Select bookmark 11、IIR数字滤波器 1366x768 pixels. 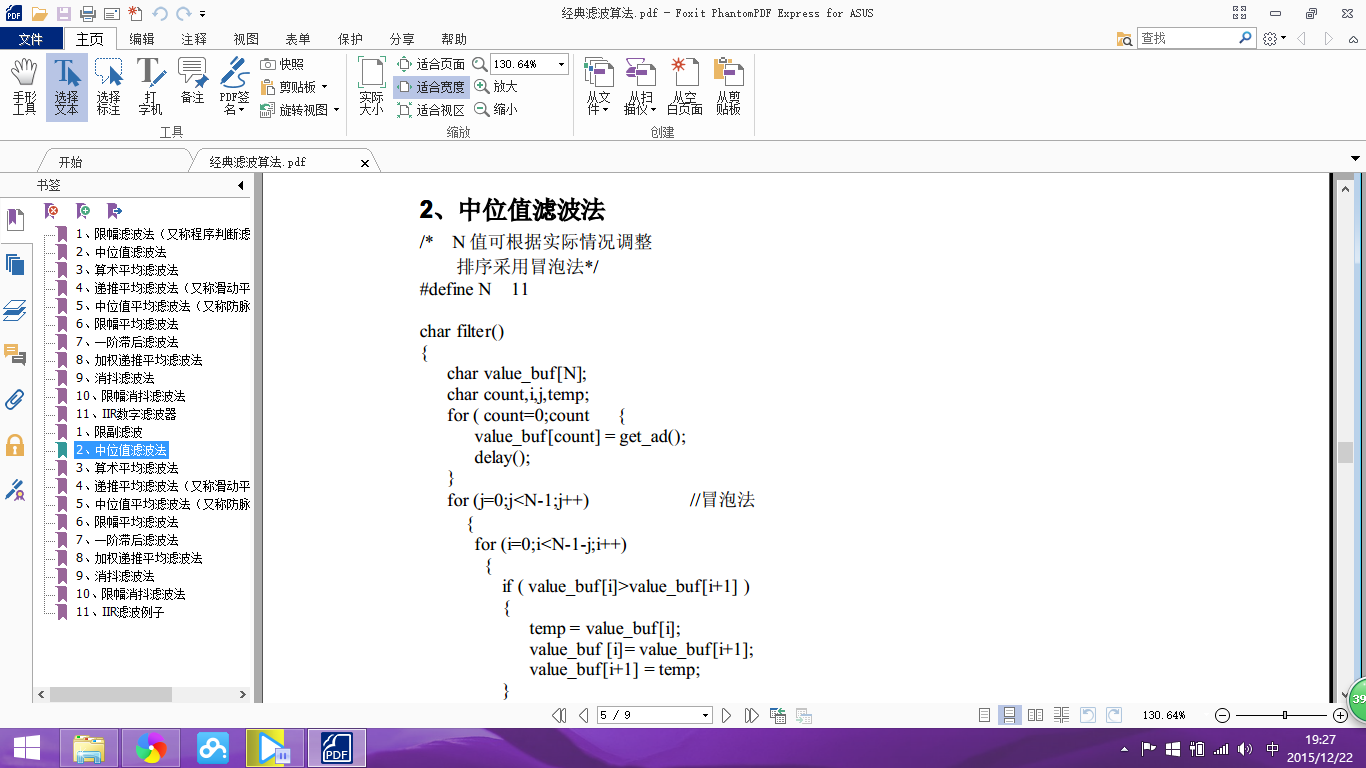pos(126,414)
